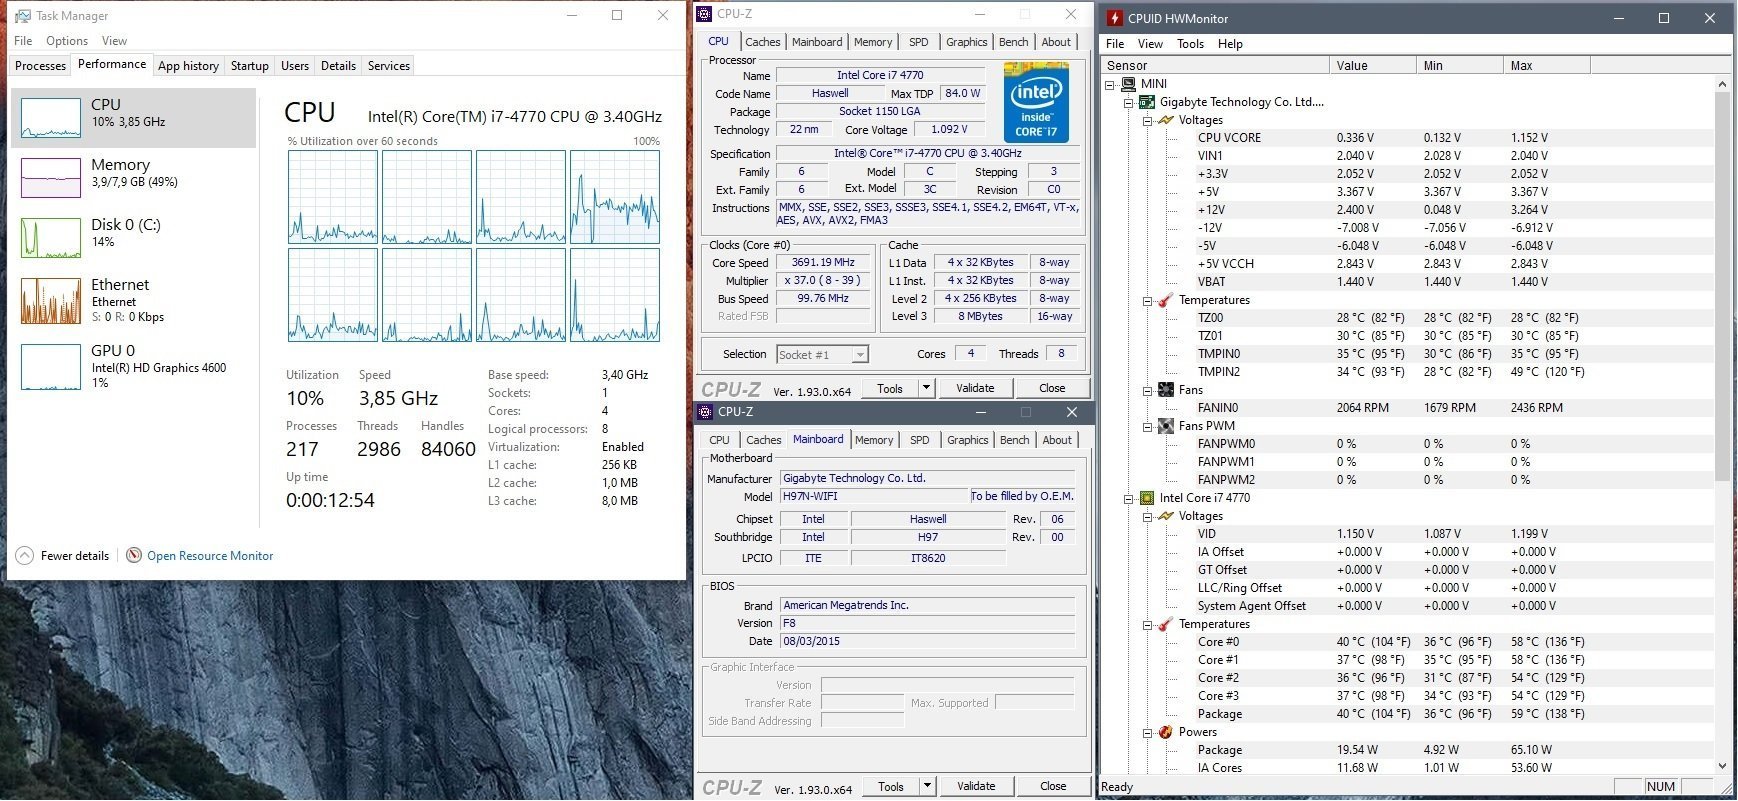Click the Gigabyte Voltages lightning icon
Viewport: 1738px width, 801px height.
1165,120
